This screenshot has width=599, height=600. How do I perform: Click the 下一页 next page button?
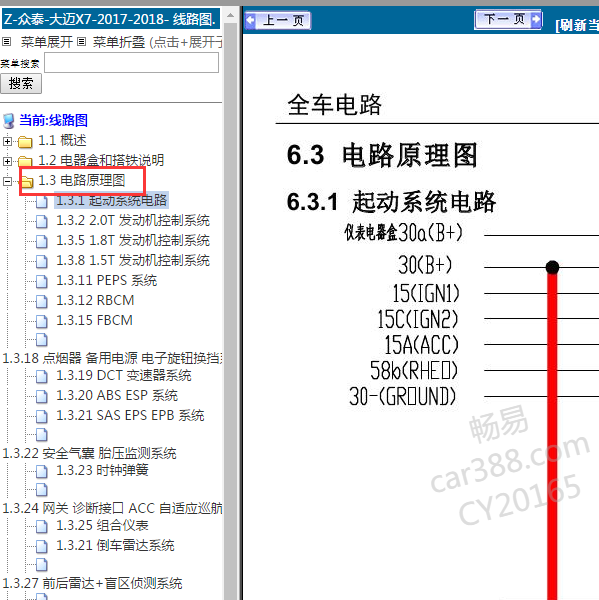click(508, 19)
